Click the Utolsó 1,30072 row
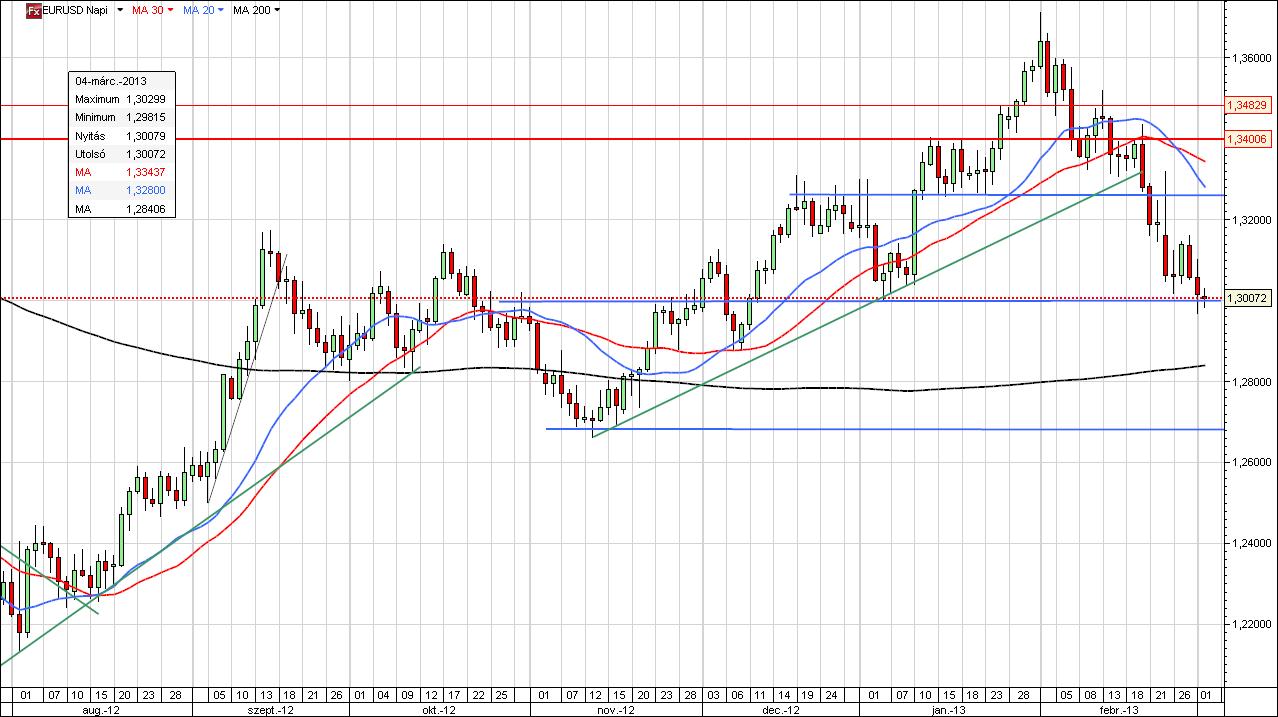The image size is (1278, 717). pos(121,154)
